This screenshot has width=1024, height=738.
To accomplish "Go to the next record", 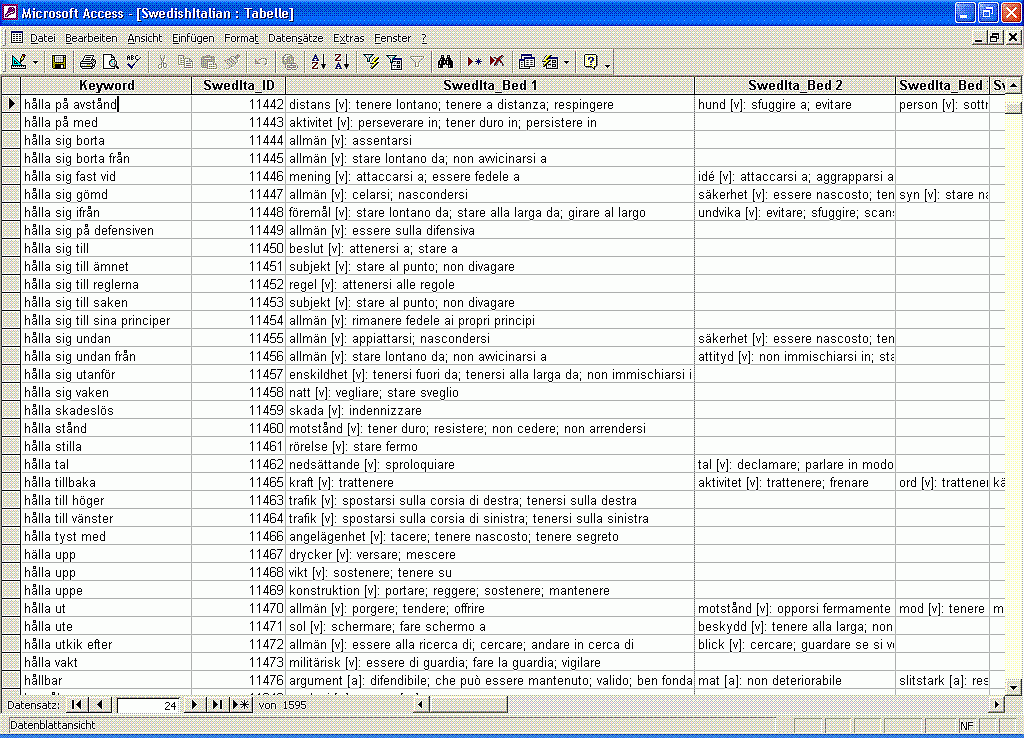I will (194, 705).
